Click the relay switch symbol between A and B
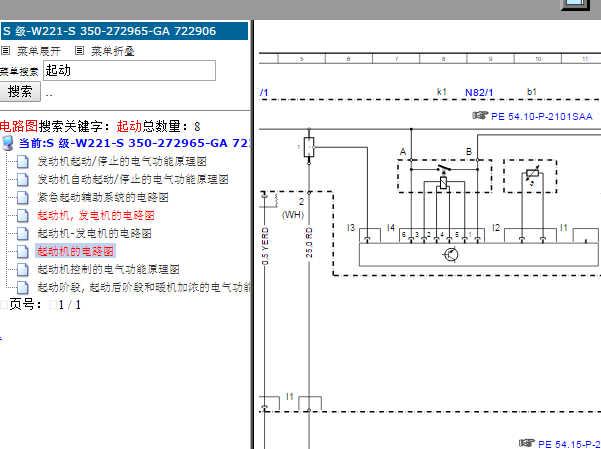 tap(444, 168)
